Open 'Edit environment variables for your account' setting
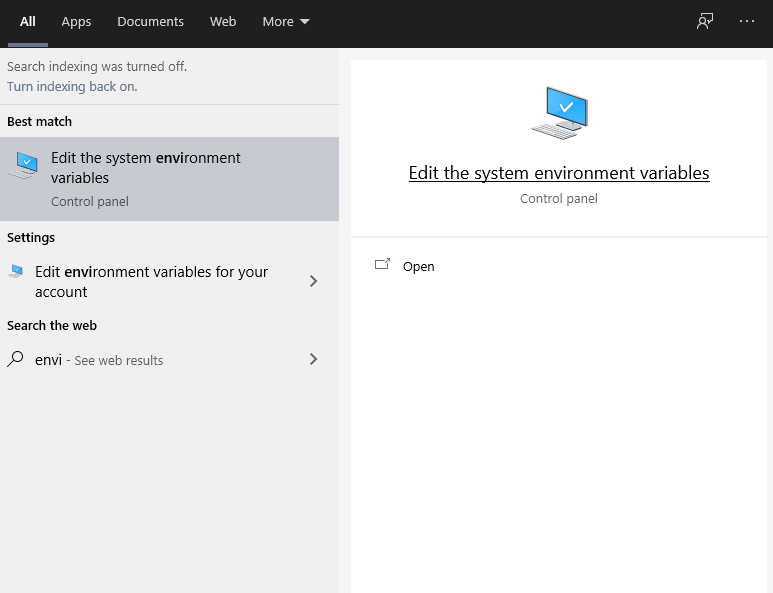Image resolution: width=773 pixels, height=593 pixels. click(152, 282)
